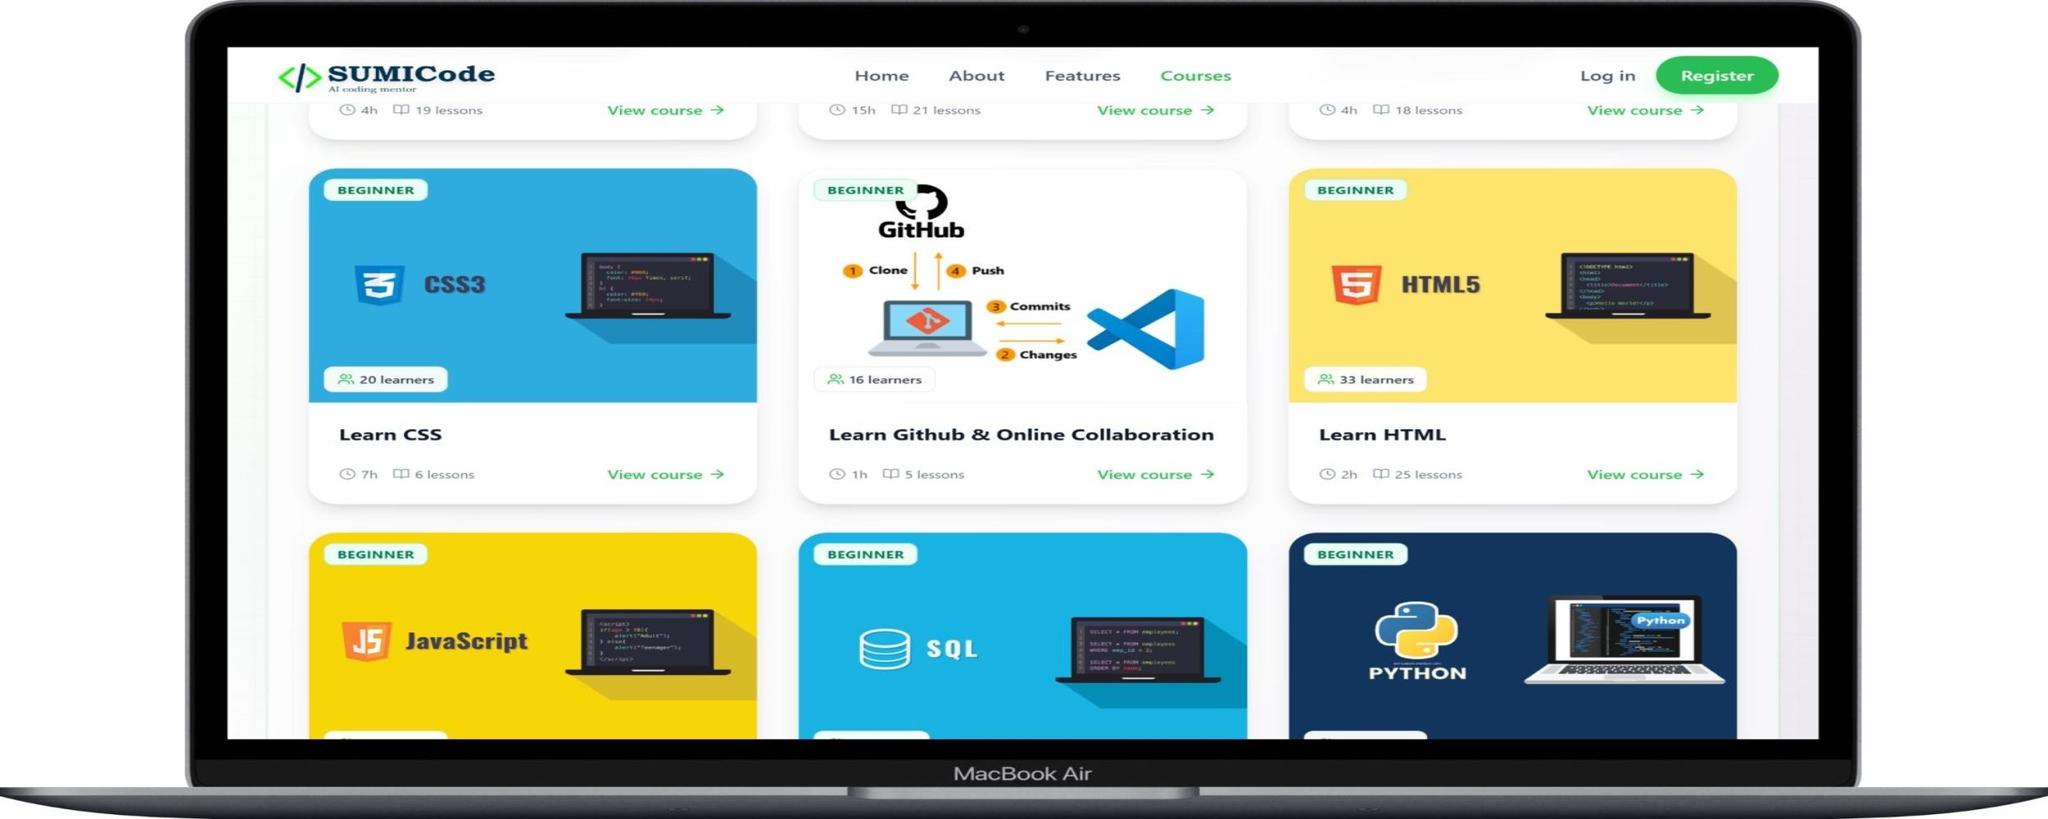Click the HTML5 card laptop illustration

click(1628, 286)
